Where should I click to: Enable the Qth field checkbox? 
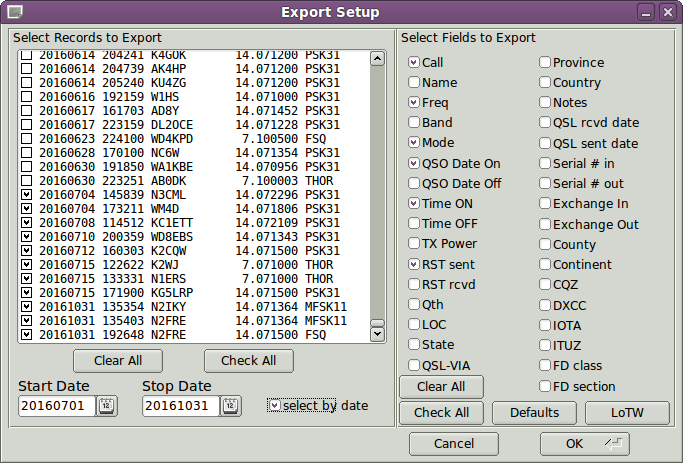(414, 304)
